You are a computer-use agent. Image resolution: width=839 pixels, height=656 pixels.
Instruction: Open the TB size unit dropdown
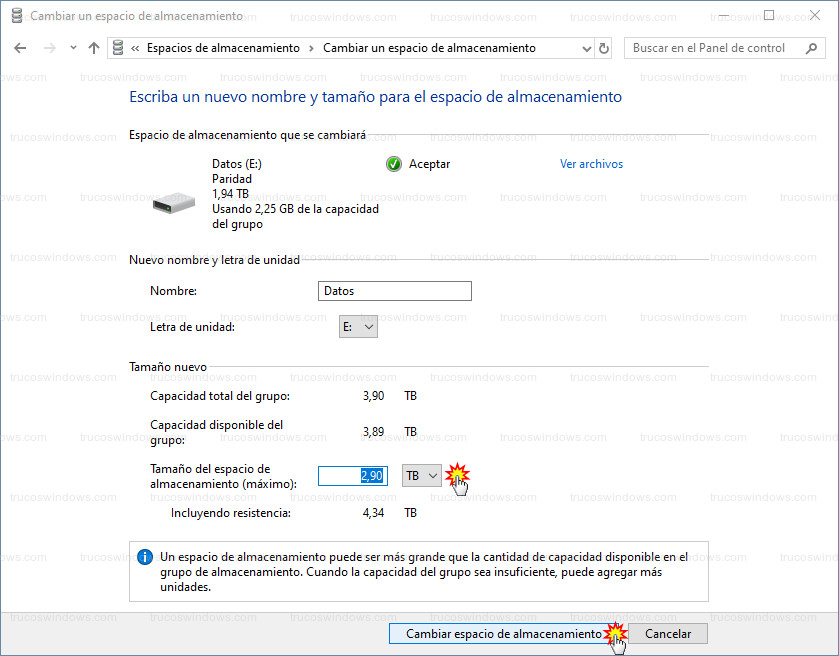click(x=421, y=476)
